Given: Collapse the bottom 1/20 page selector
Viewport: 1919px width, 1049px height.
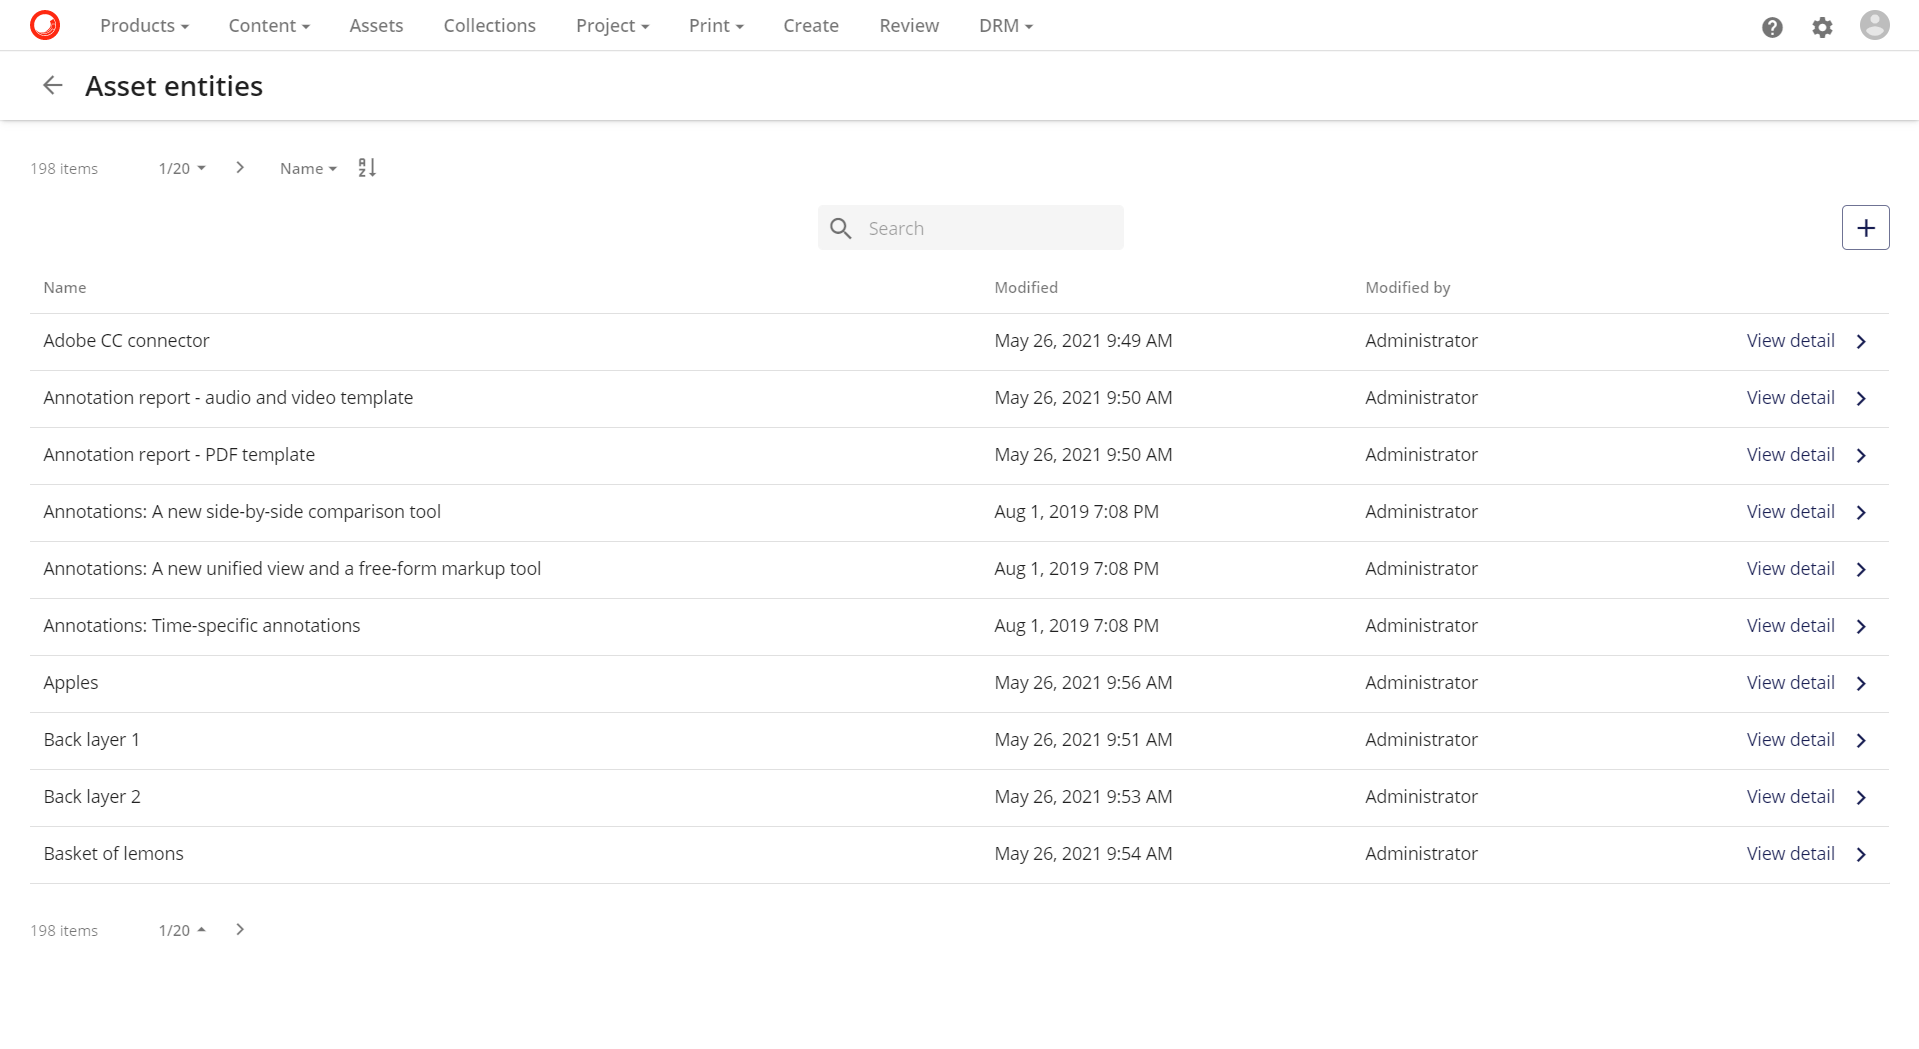Looking at the screenshot, I should [181, 929].
